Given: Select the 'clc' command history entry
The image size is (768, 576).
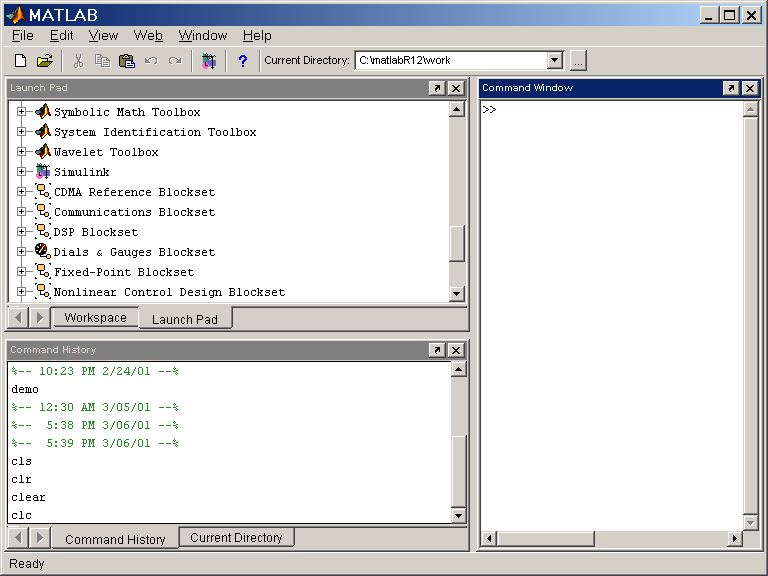Looking at the screenshot, I should tap(22, 515).
